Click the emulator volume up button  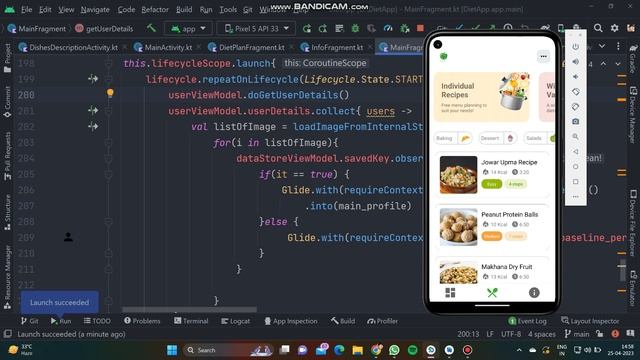click(576, 62)
